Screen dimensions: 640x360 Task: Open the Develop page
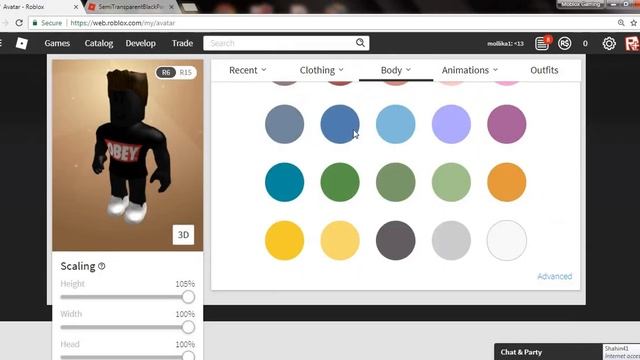(x=140, y=43)
